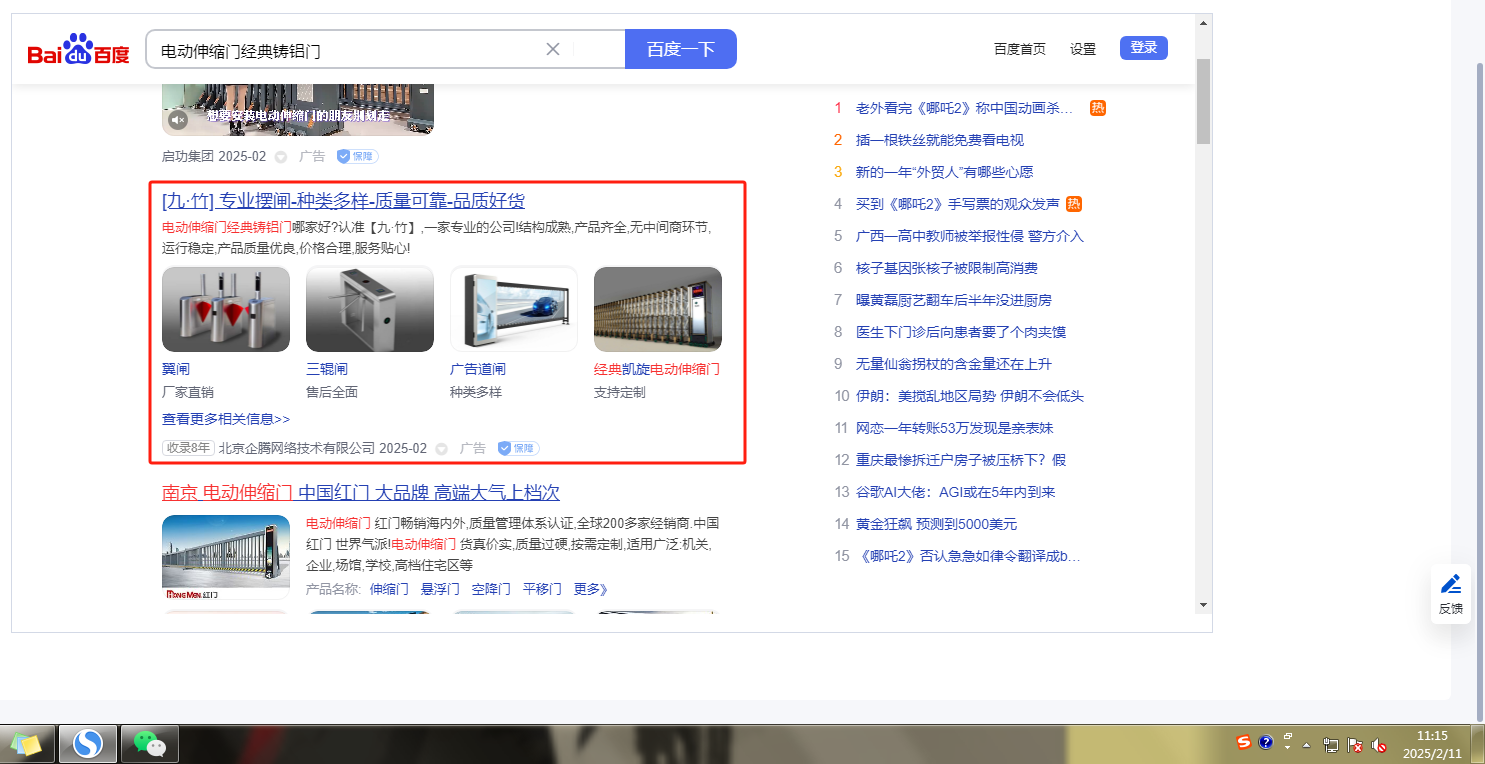1485x764 pixels.
Task: Click the scrollbar down arrow of results
Action: pyautogui.click(x=1203, y=604)
